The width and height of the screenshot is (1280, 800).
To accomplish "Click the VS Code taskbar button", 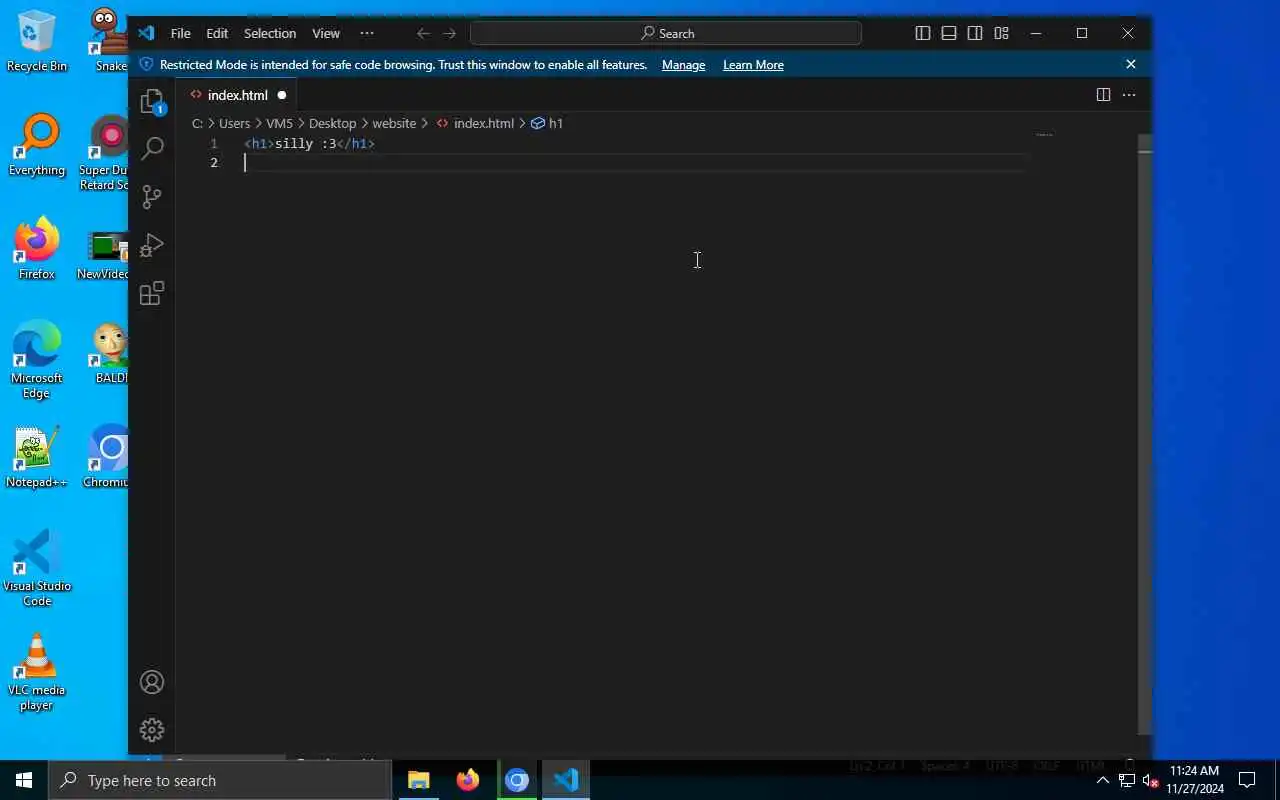I will [566, 780].
